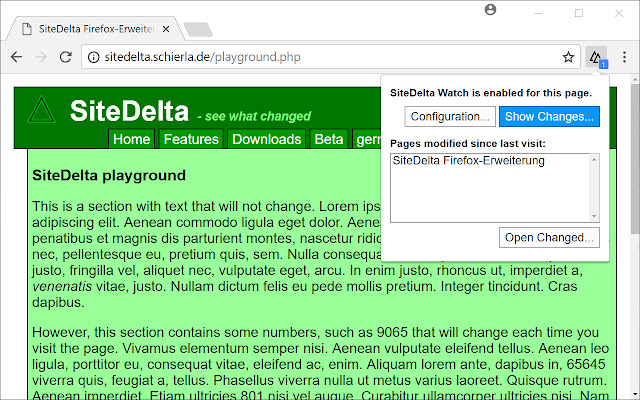
Task: Close the SiteDelta Firefox-Erweiterung tab
Action: pyautogui.click(x=166, y=29)
